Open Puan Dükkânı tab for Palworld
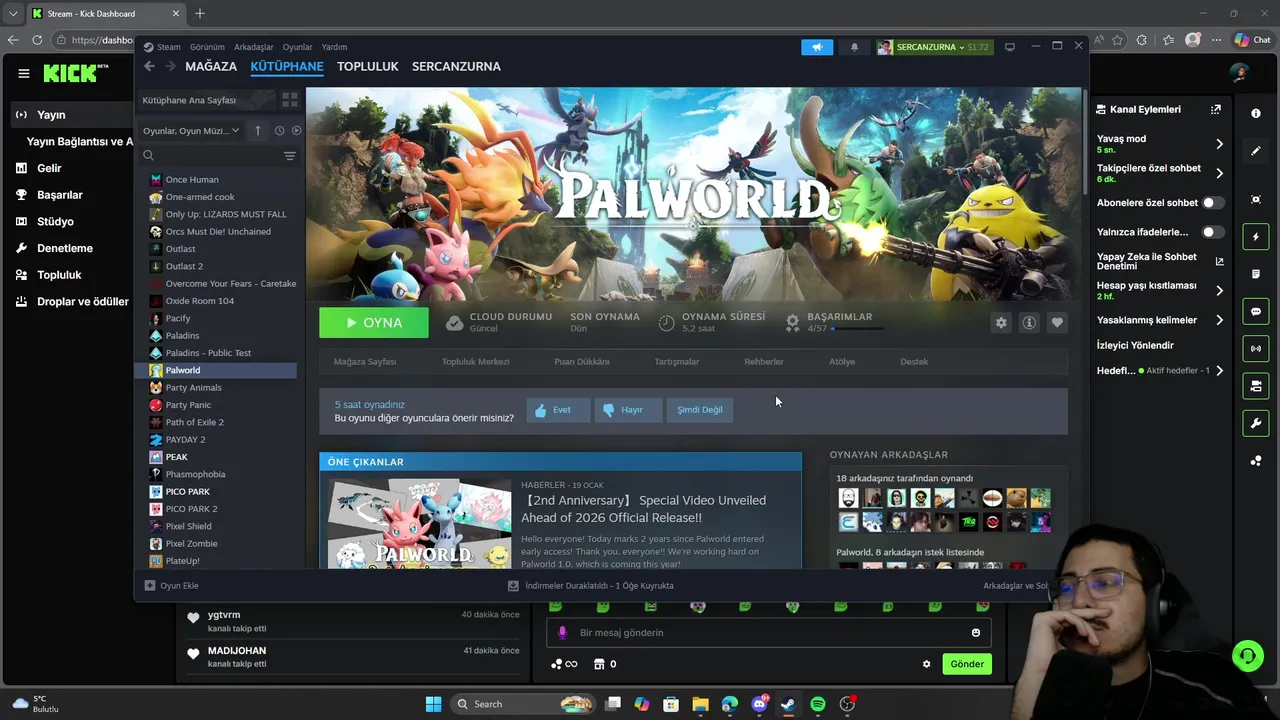The image size is (1280, 720). coord(582,362)
